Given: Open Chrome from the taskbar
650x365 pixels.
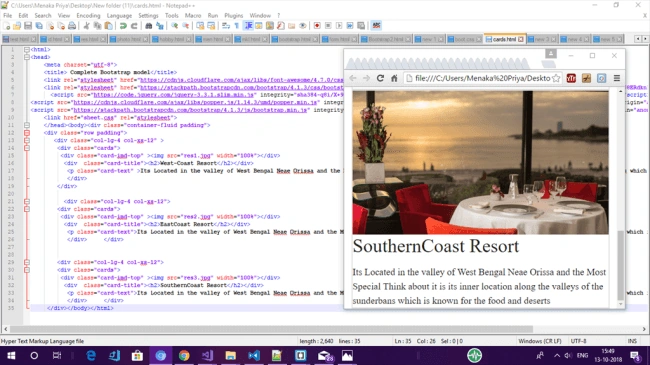Looking at the screenshot, I should point(184,355).
